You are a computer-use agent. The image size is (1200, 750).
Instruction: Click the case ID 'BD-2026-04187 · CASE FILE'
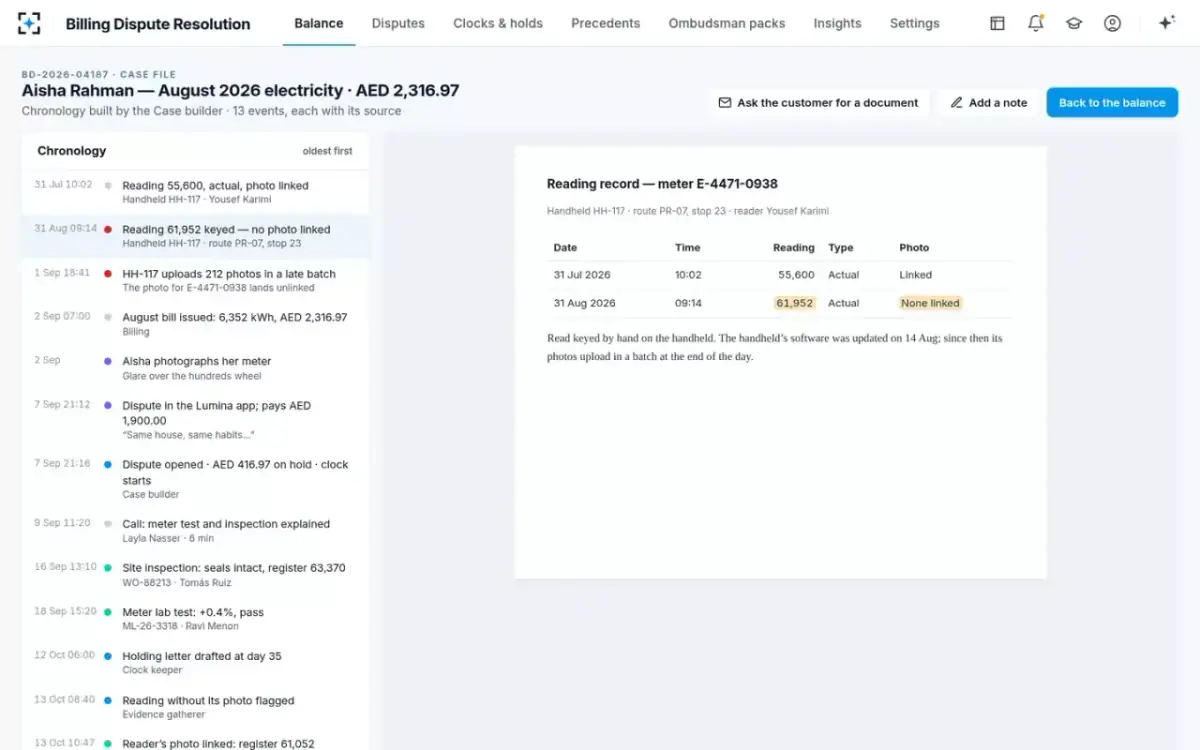98,74
